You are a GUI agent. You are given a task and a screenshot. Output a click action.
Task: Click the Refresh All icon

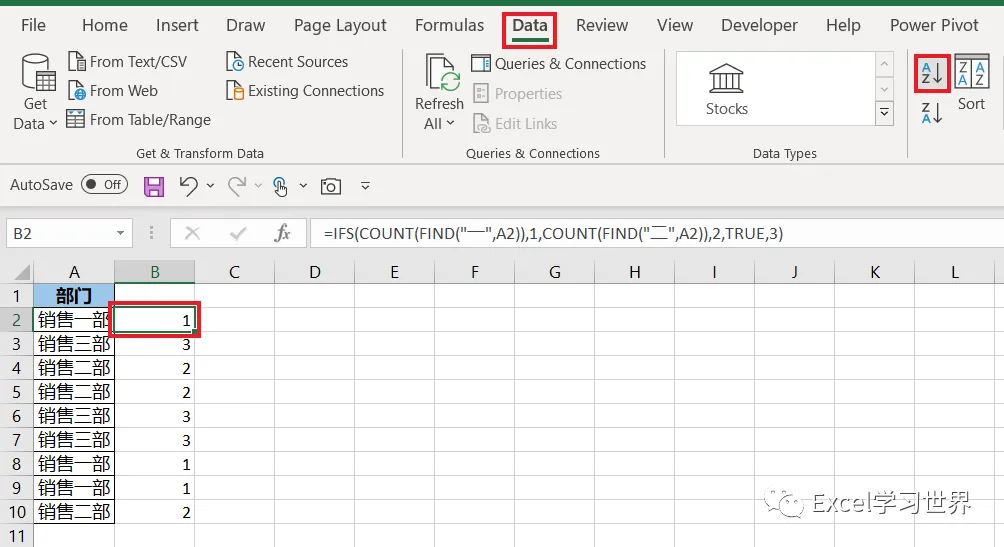coord(442,74)
